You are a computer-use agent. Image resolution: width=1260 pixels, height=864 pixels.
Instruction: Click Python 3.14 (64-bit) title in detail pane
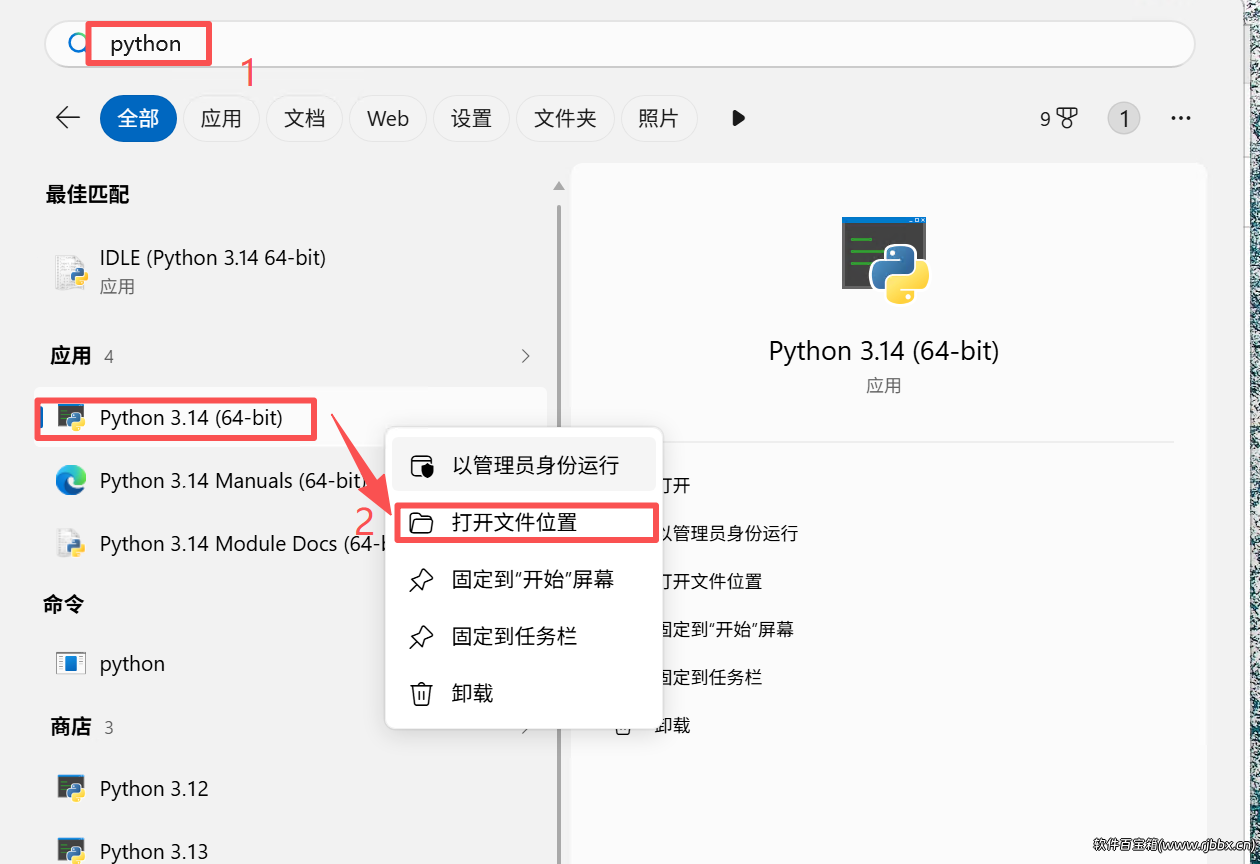[x=884, y=351]
